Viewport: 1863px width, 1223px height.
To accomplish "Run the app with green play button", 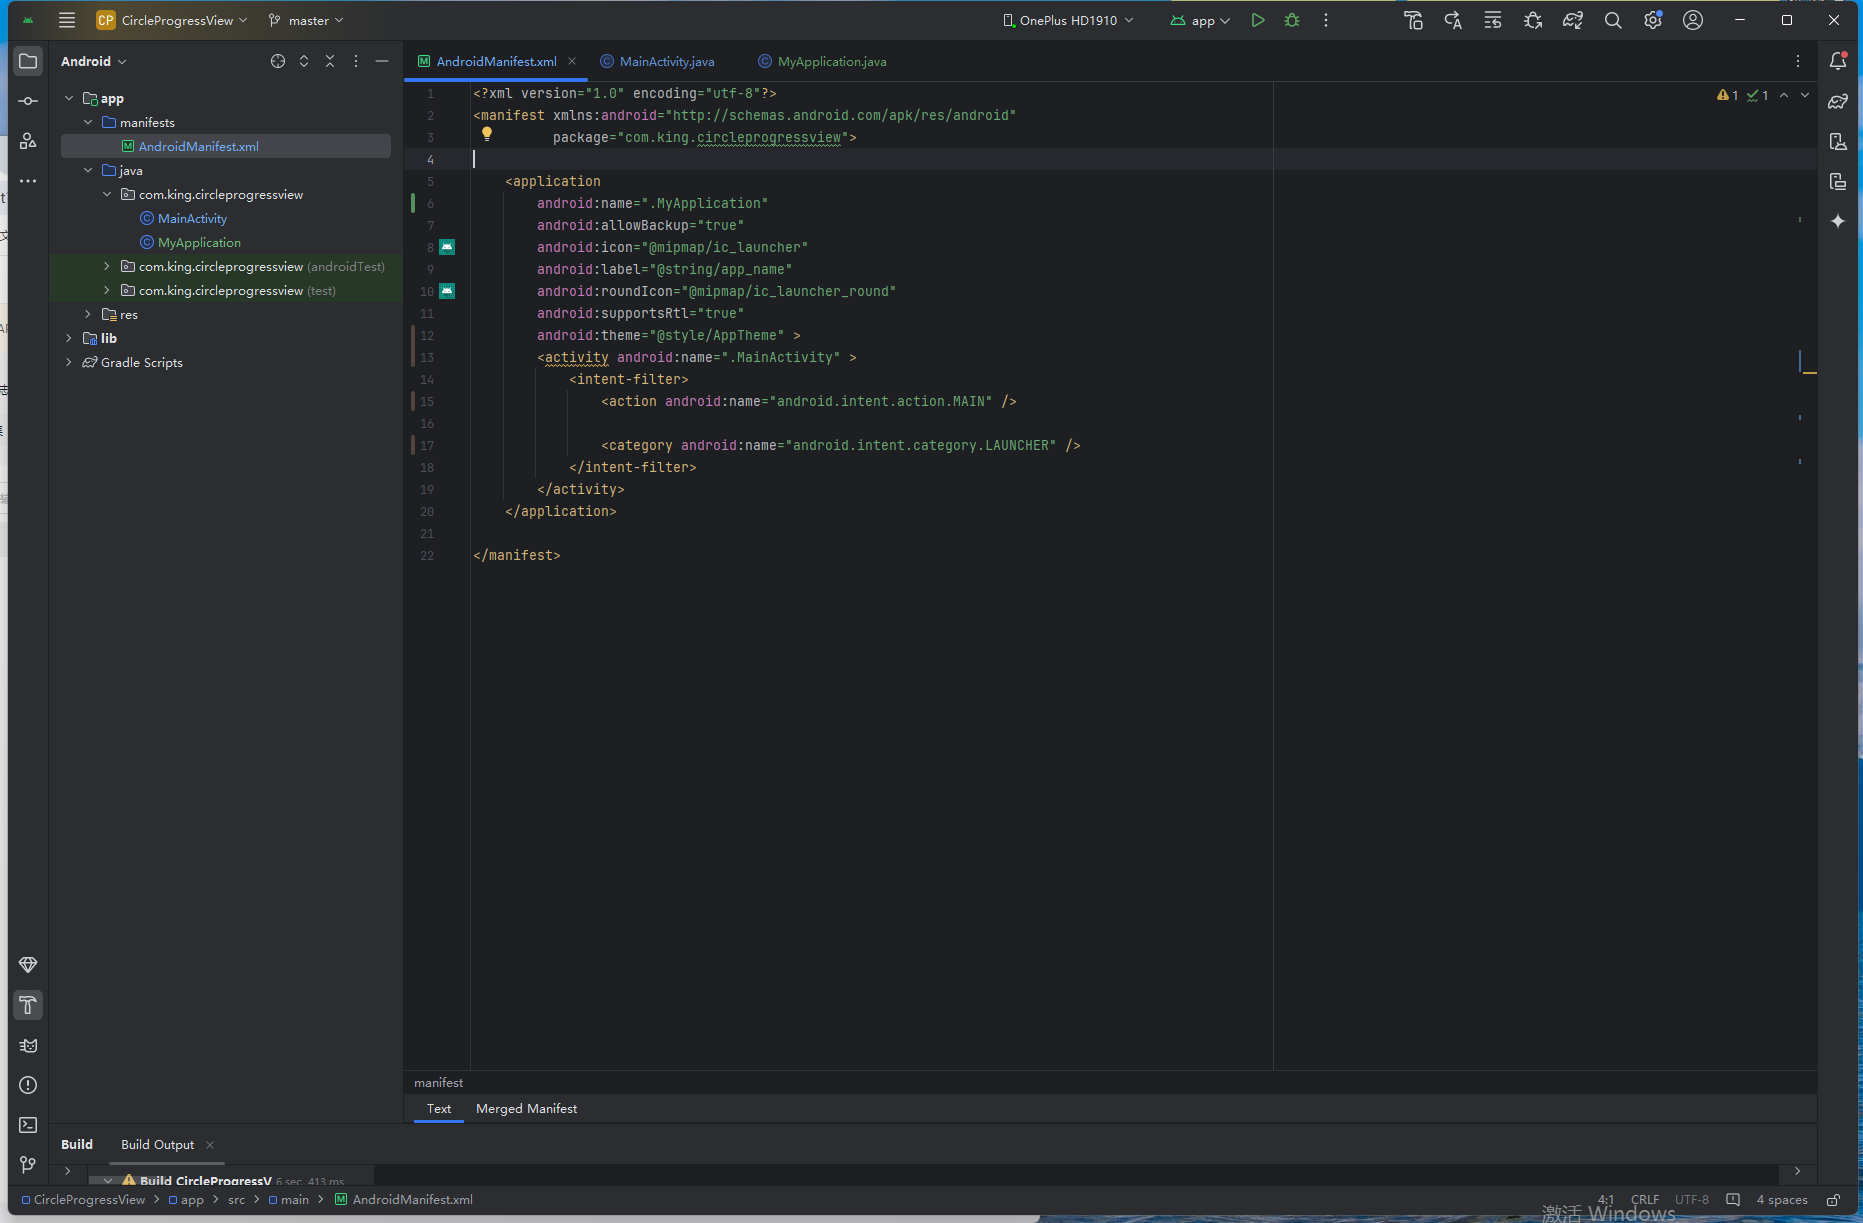I will 1258,20.
